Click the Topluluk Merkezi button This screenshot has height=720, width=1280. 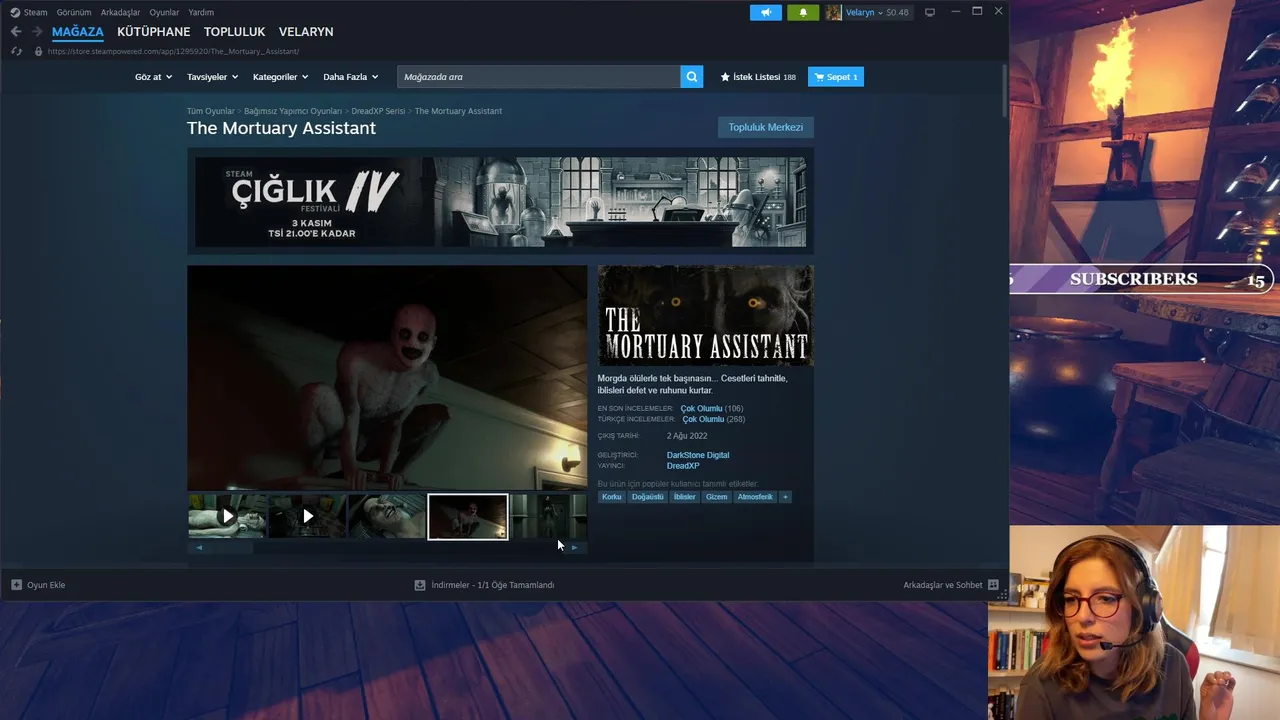coord(765,127)
